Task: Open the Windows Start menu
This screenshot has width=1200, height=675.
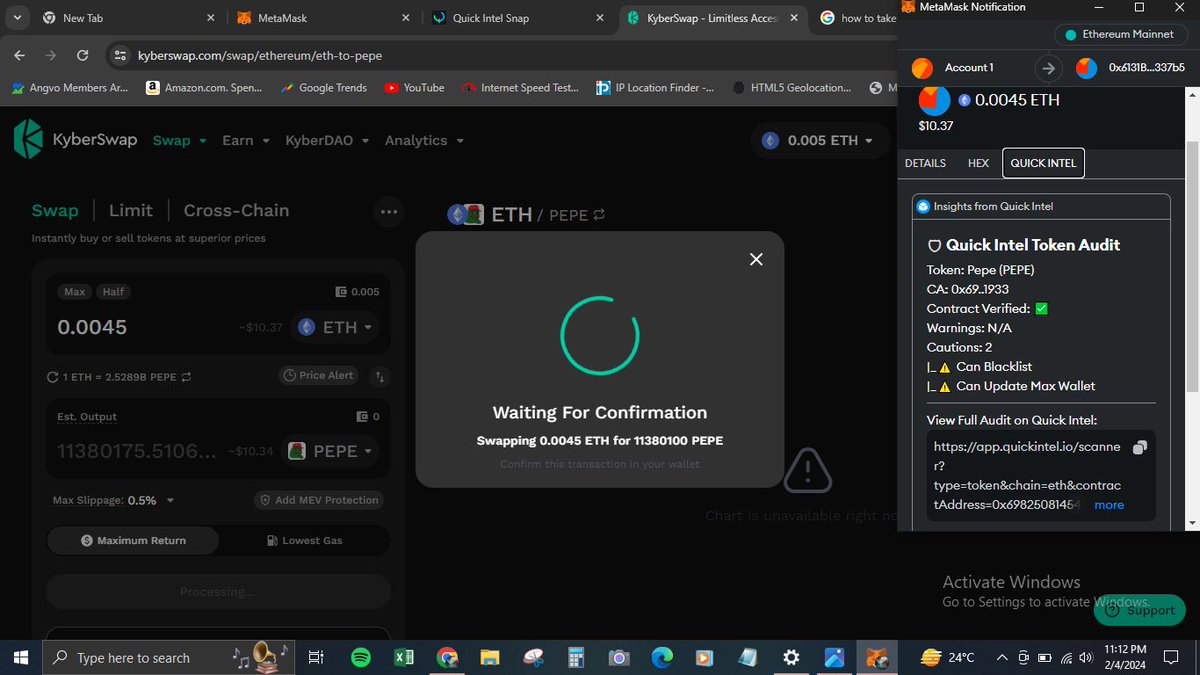Action: point(21,657)
